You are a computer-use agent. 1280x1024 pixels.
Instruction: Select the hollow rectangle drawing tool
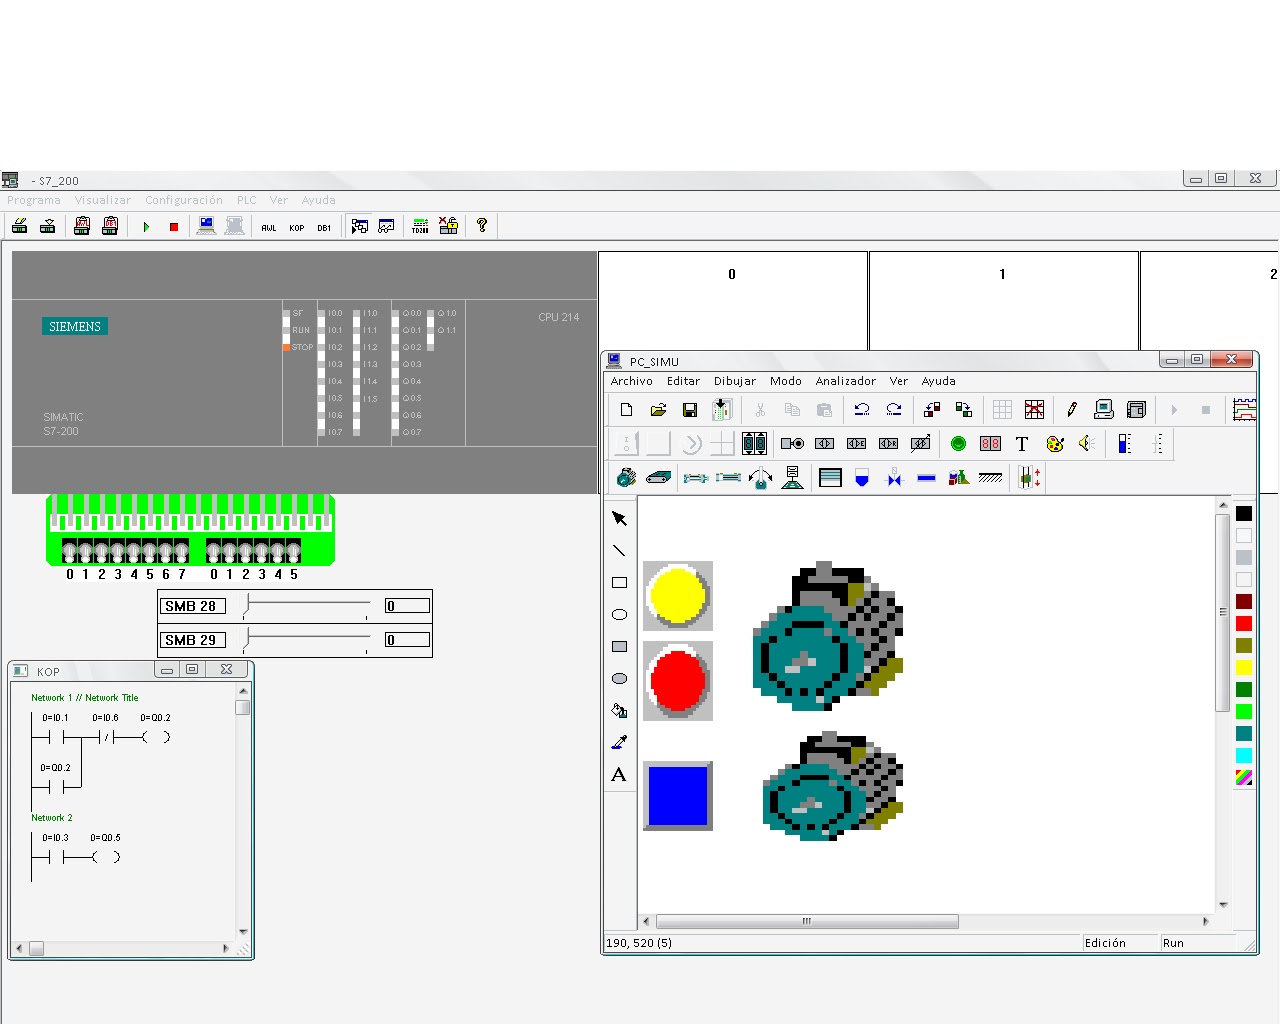click(x=619, y=582)
